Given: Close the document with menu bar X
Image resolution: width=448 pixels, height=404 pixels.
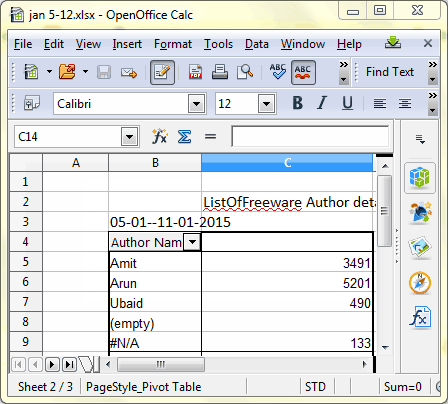Looking at the screenshot, I should pos(428,43).
